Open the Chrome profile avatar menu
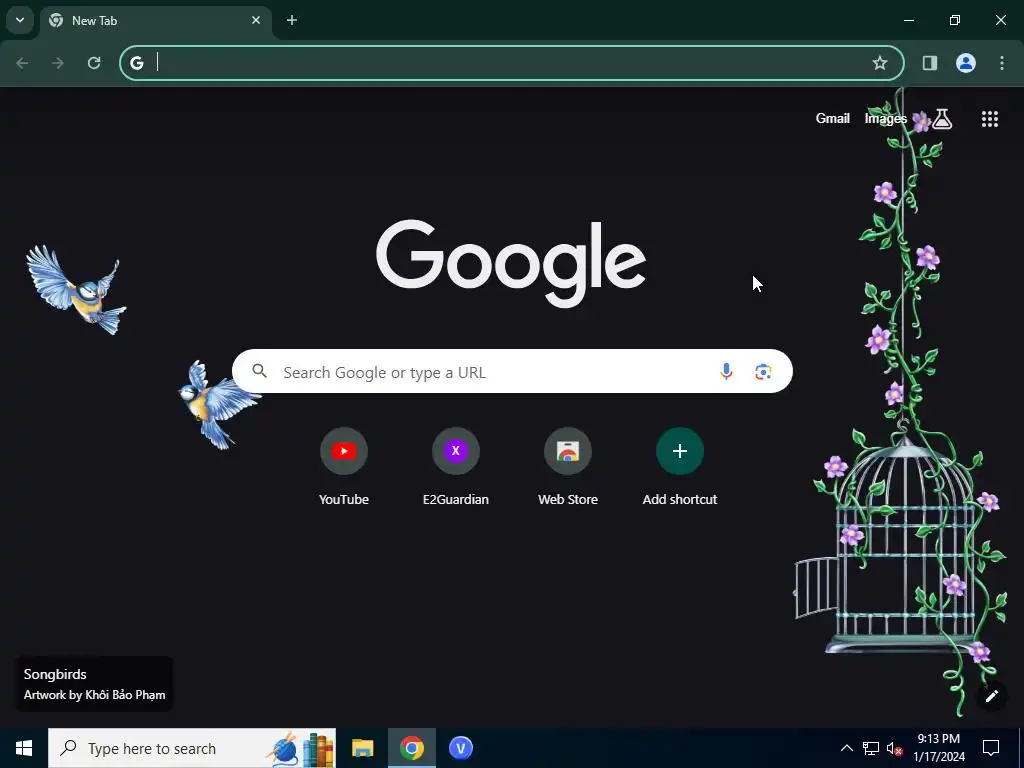The height and width of the screenshot is (768, 1024). (x=966, y=63)
